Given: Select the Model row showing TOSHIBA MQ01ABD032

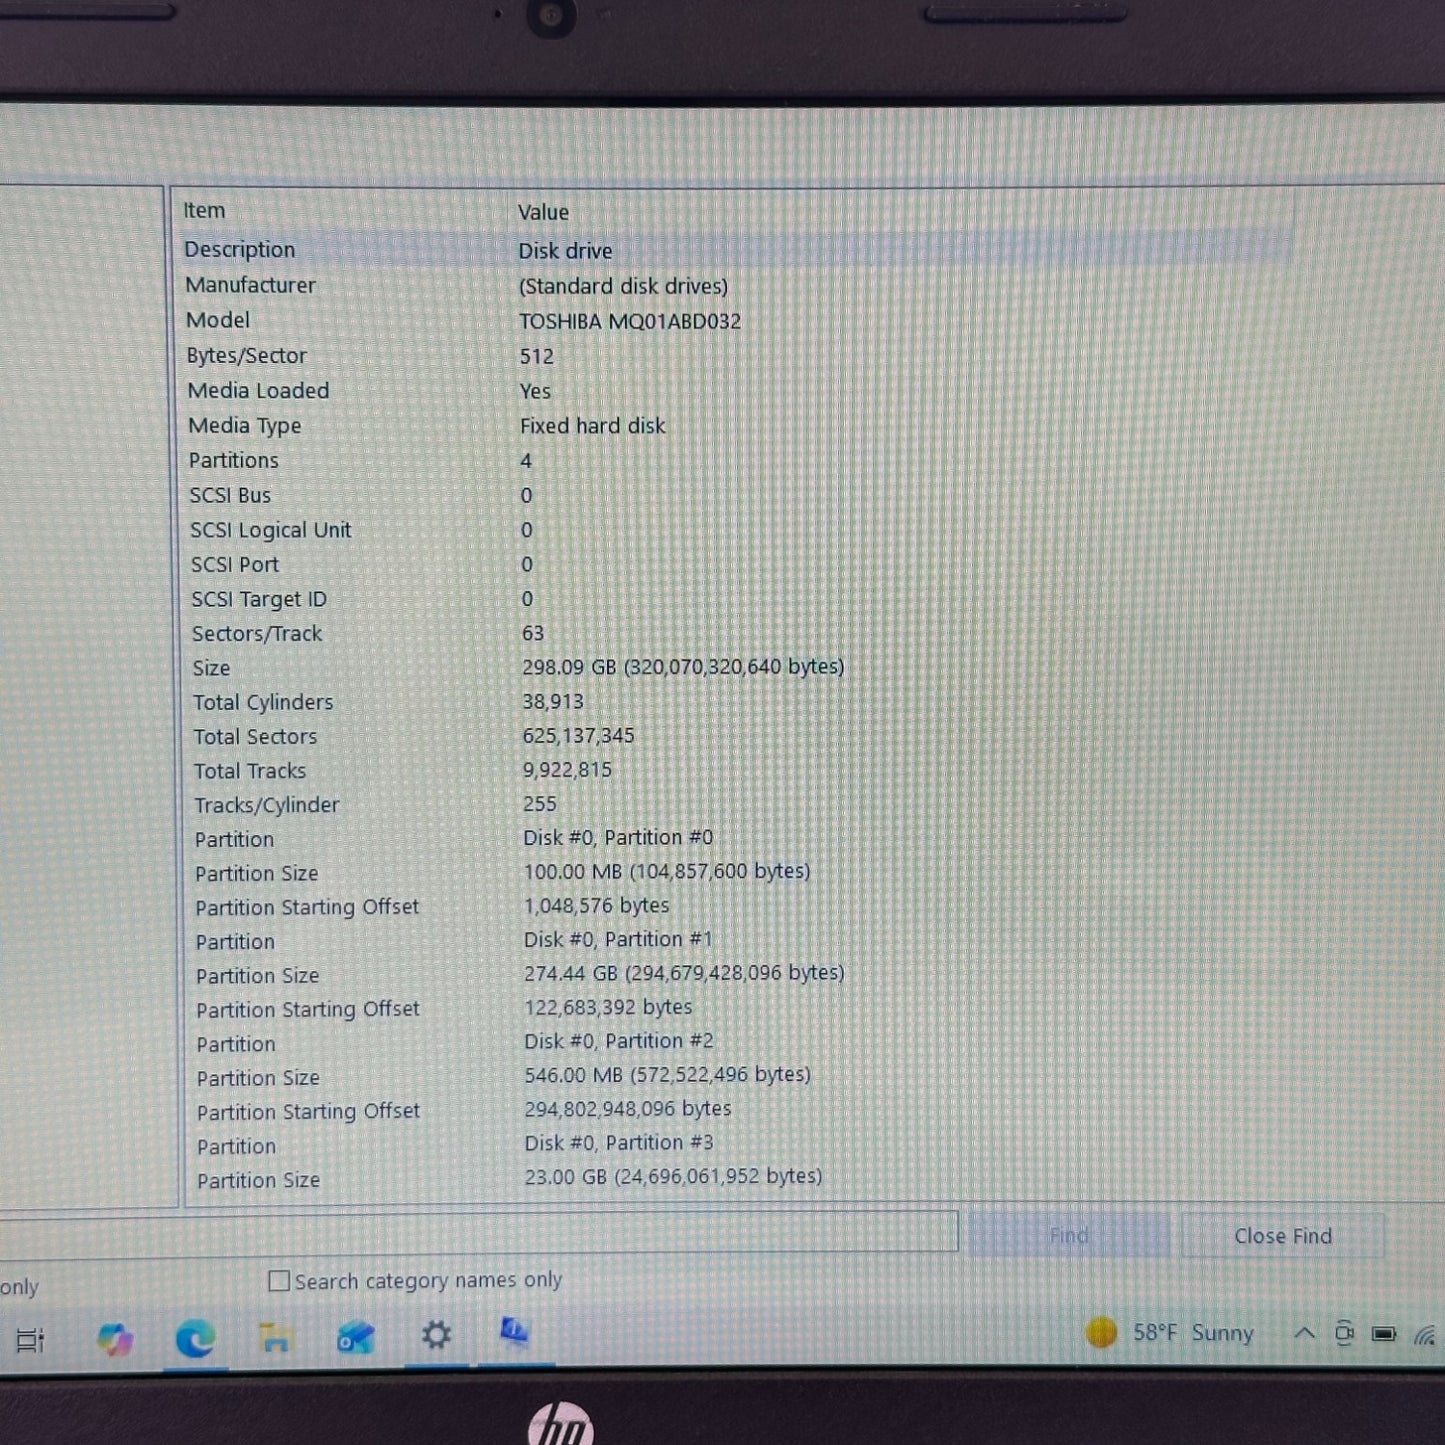Looking at the screenshot, I should (x=629, y=321).
